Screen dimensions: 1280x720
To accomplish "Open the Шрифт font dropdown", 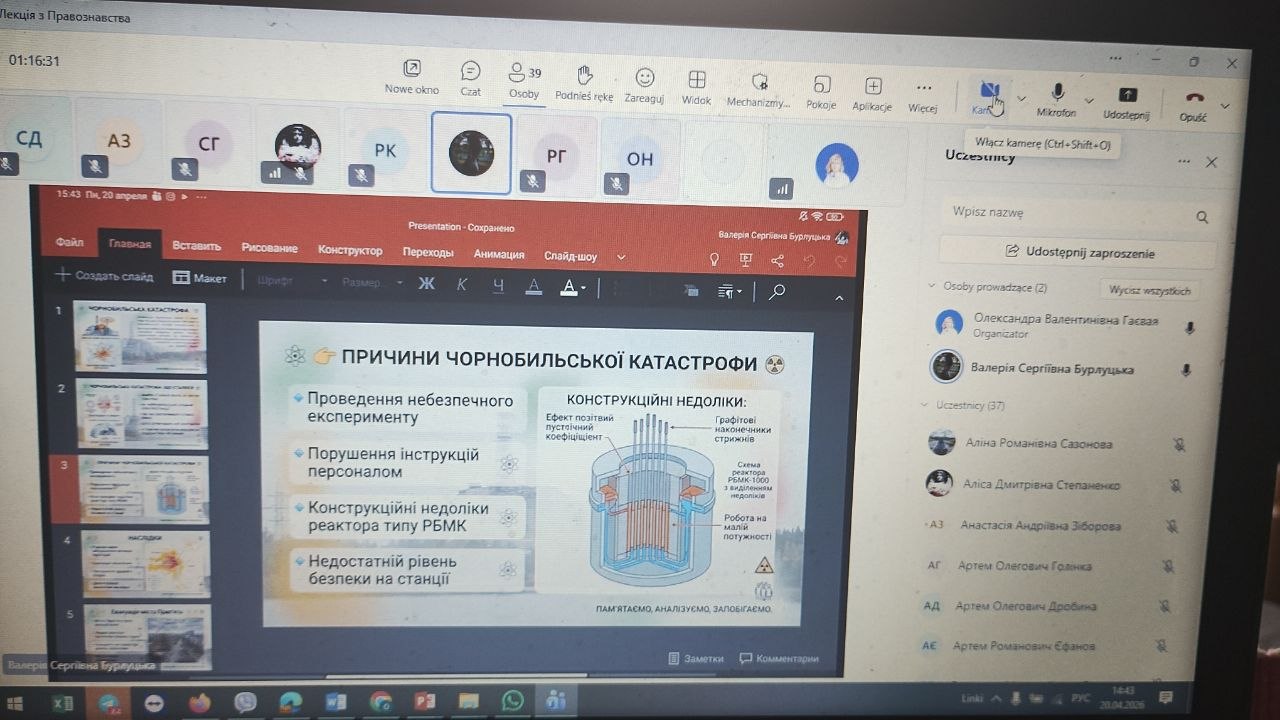I will click(x=291, y=281).
